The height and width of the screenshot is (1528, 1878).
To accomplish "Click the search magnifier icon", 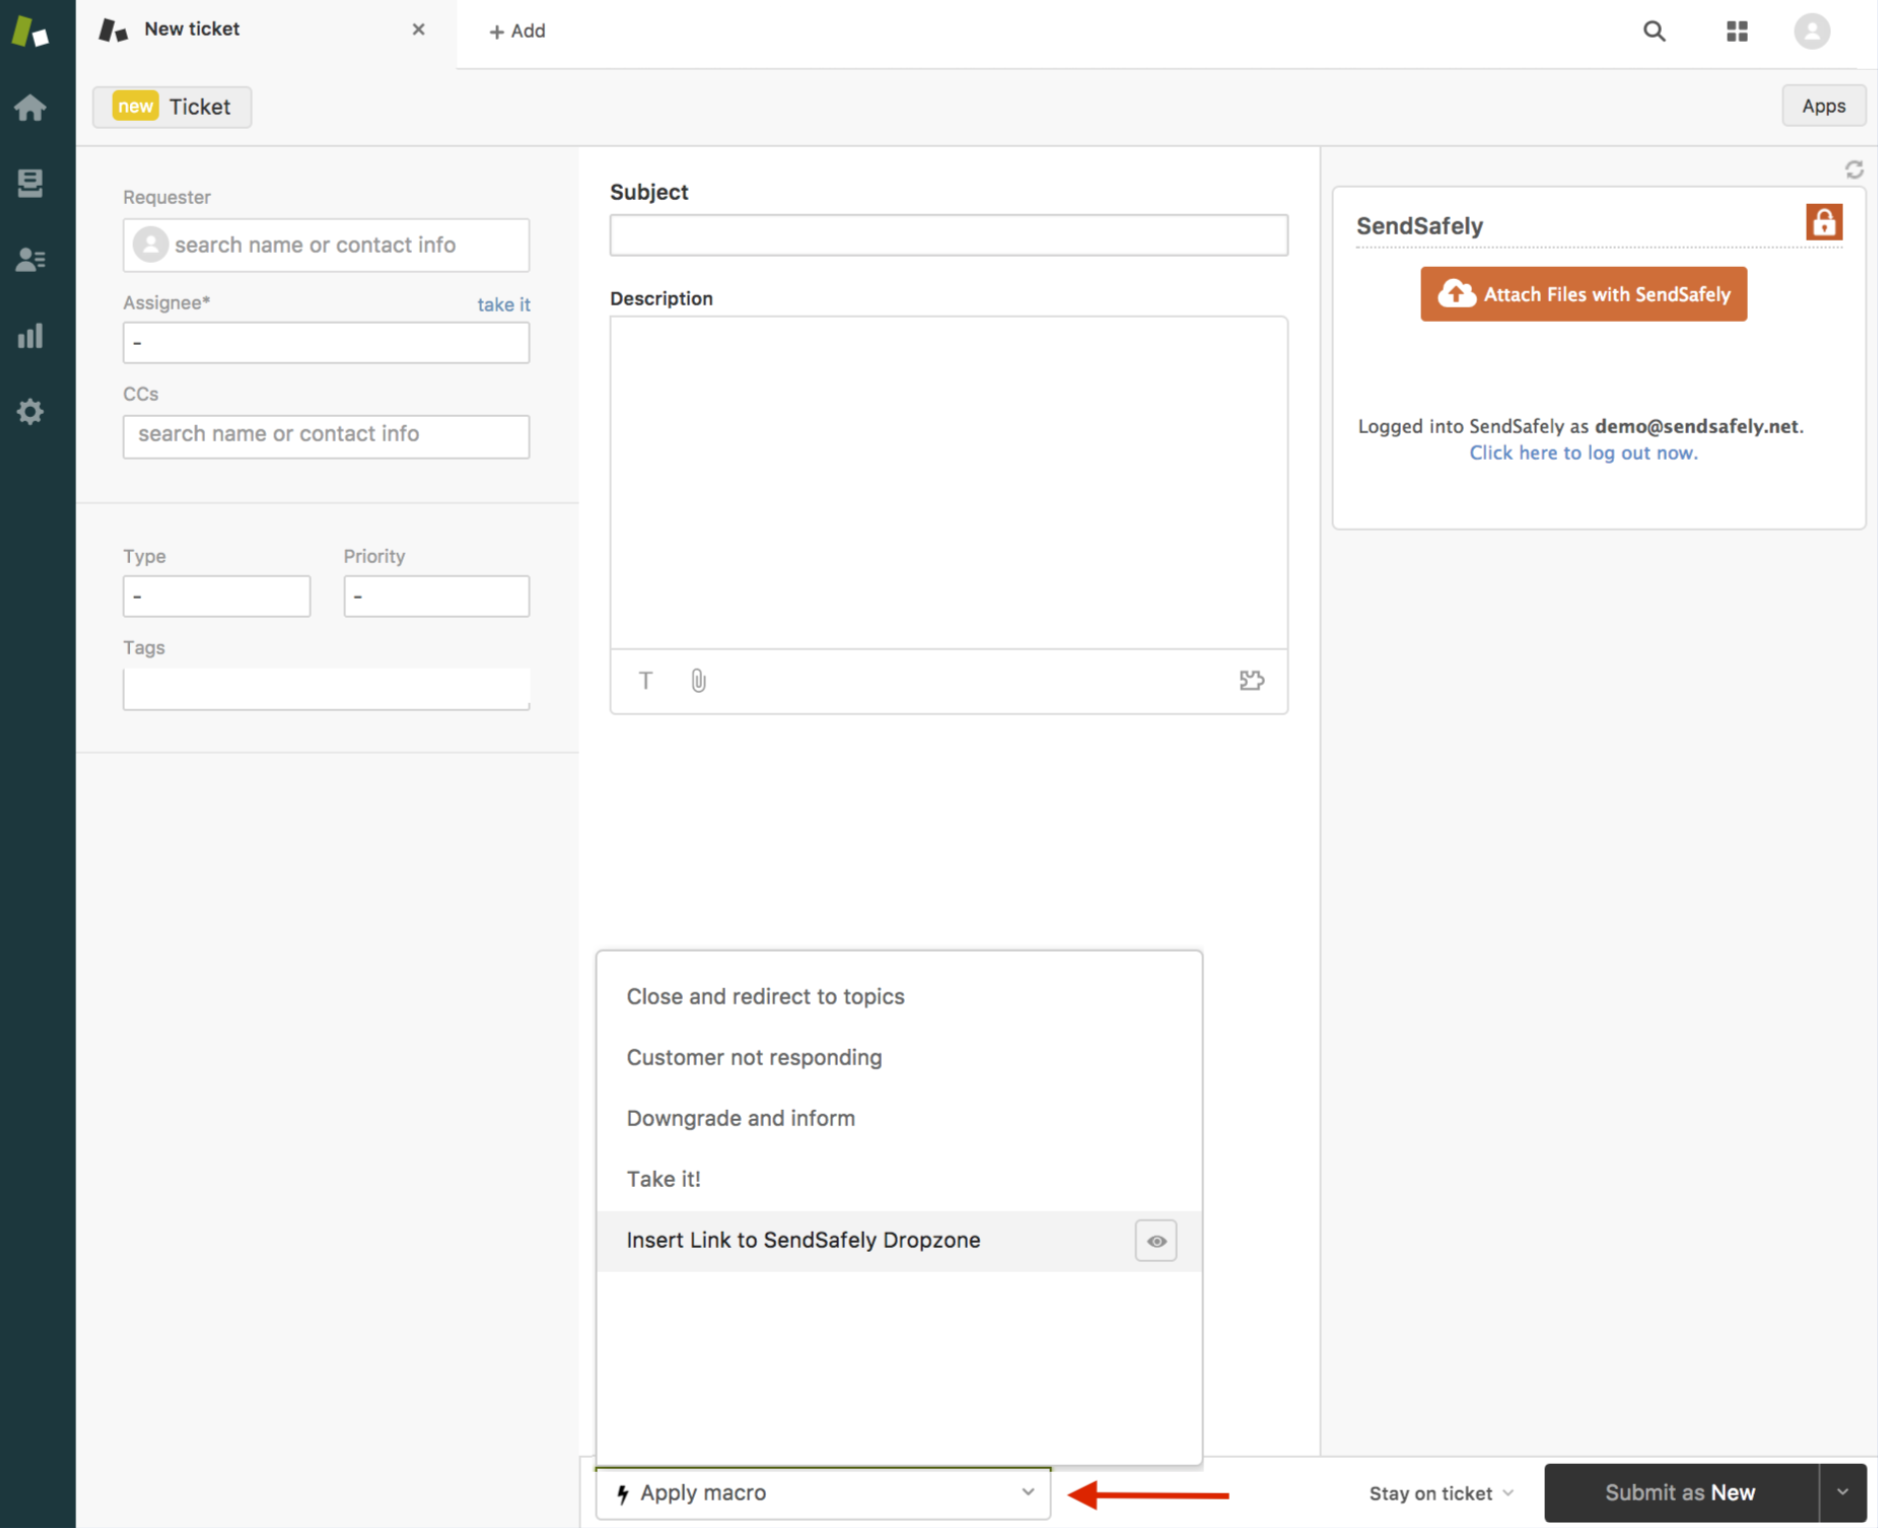I will click(x=1654, y=31).
